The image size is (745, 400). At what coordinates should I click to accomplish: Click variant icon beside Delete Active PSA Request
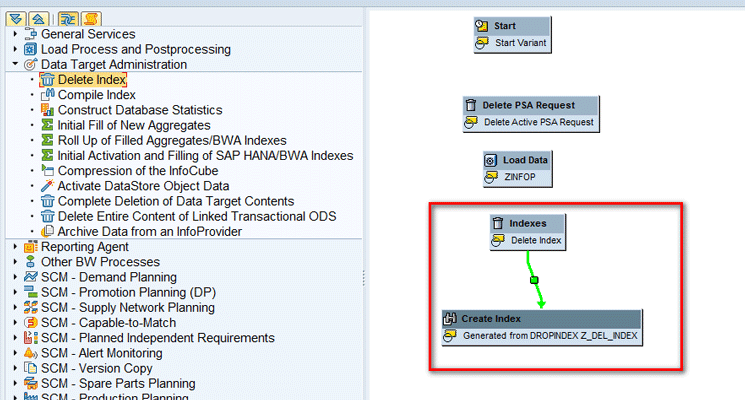471,122
